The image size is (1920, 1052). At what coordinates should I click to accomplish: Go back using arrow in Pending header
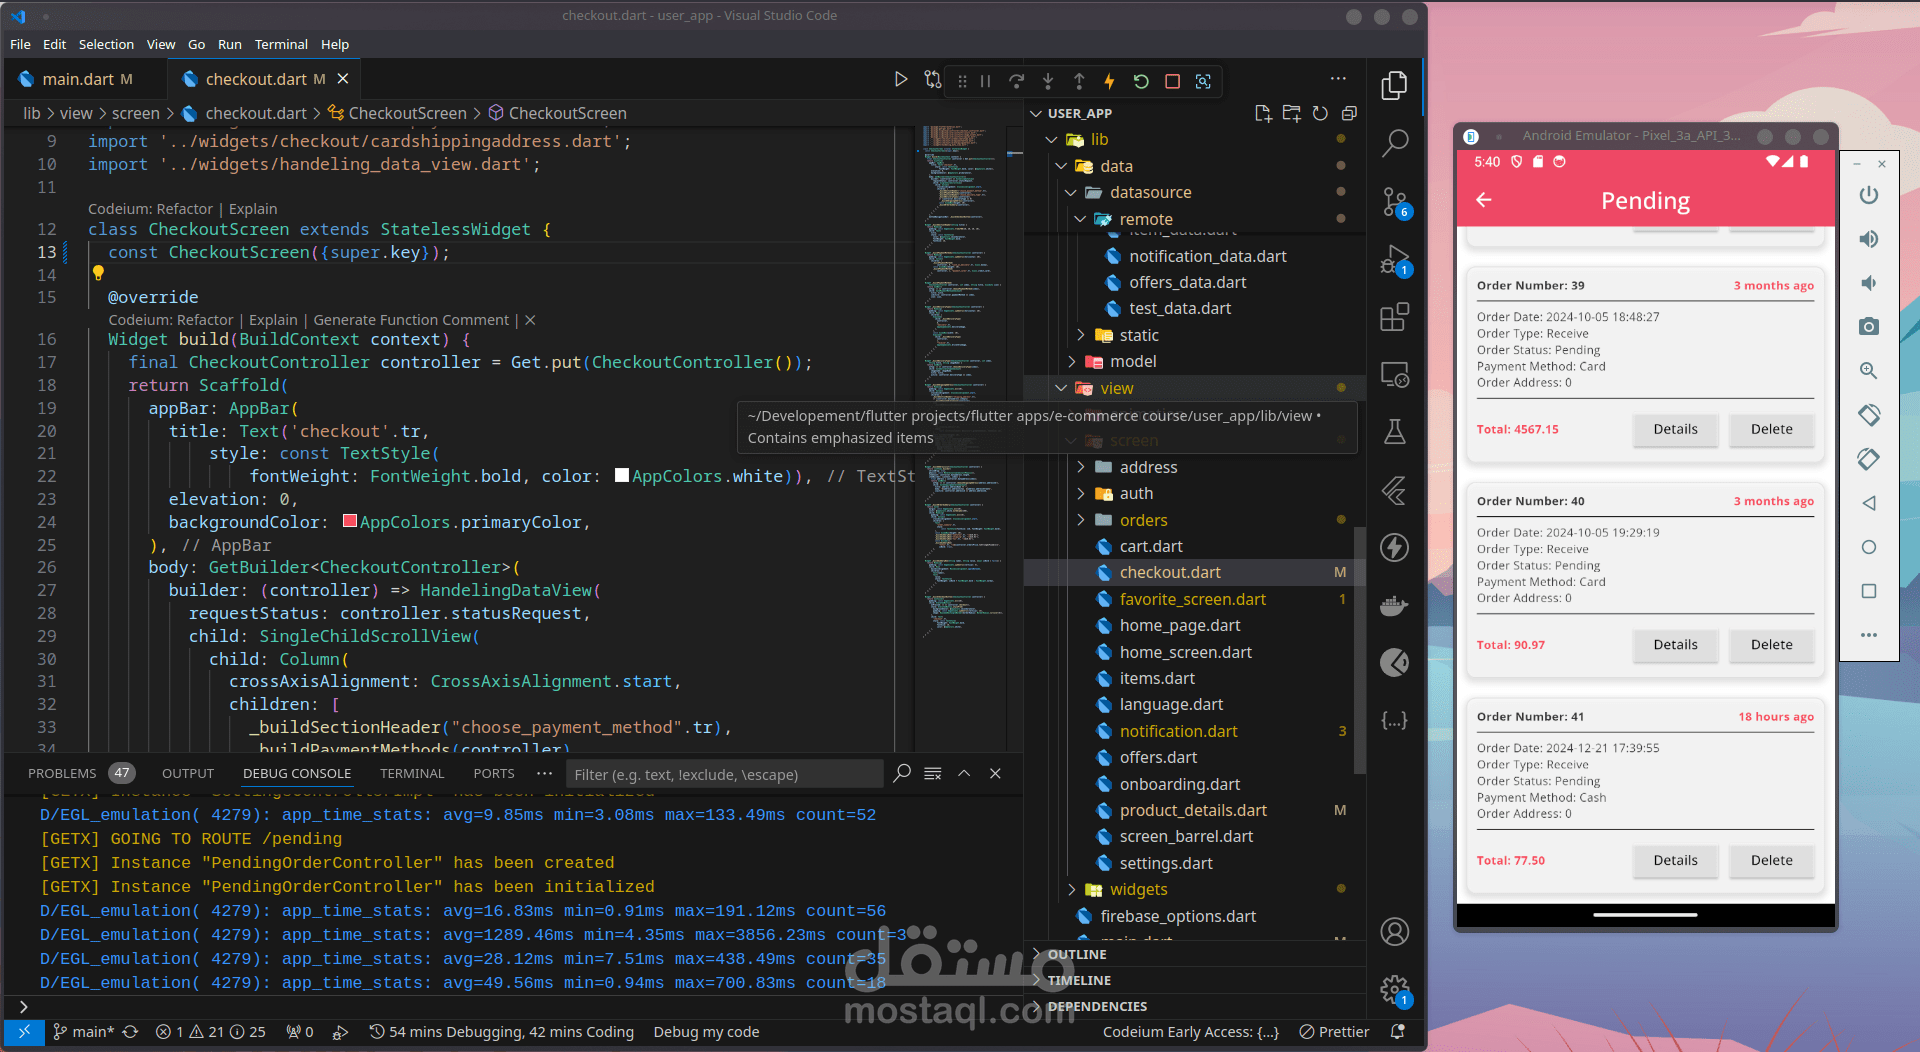click(1484, 200)
